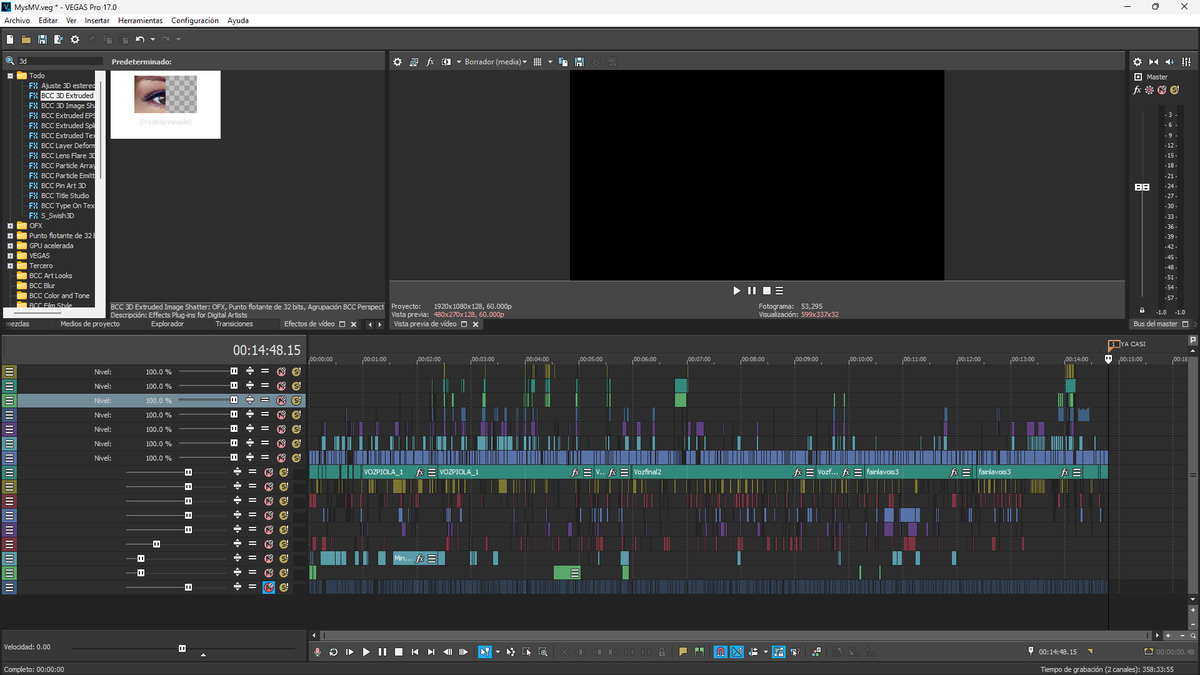Select the zoom edit tool
Image resolution: width=1200 pixels, height=675 pixels.
pyautogui.click(x=543, y=651)
